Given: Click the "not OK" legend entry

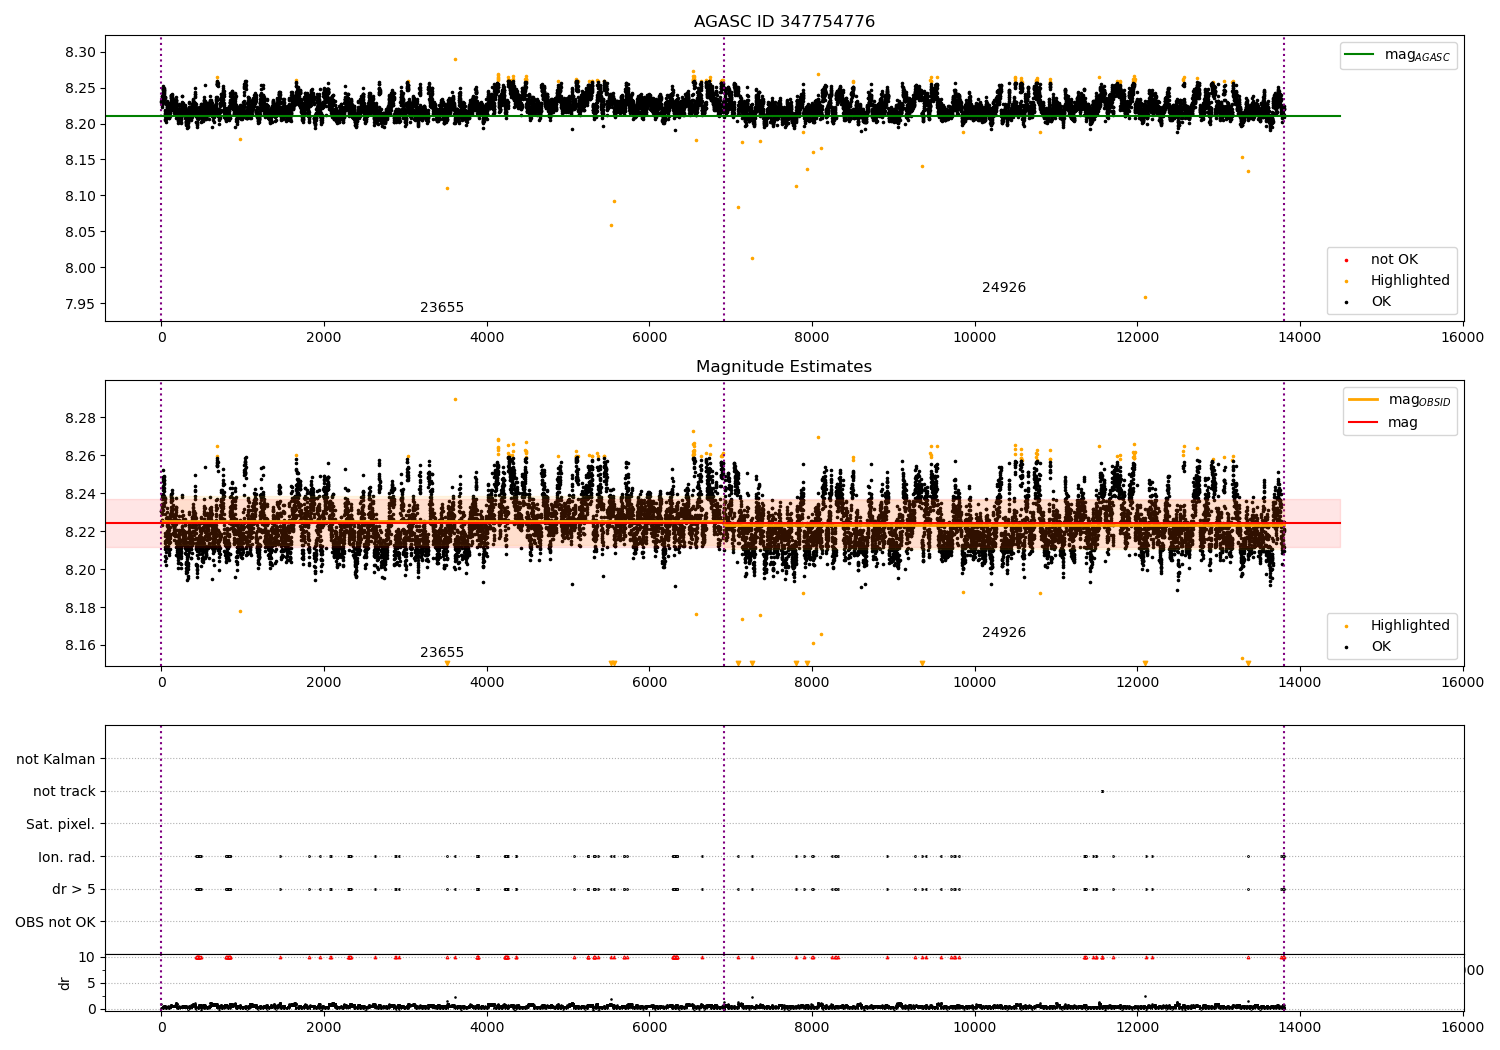Looking at the screenshot, I should click(1394, 260).
